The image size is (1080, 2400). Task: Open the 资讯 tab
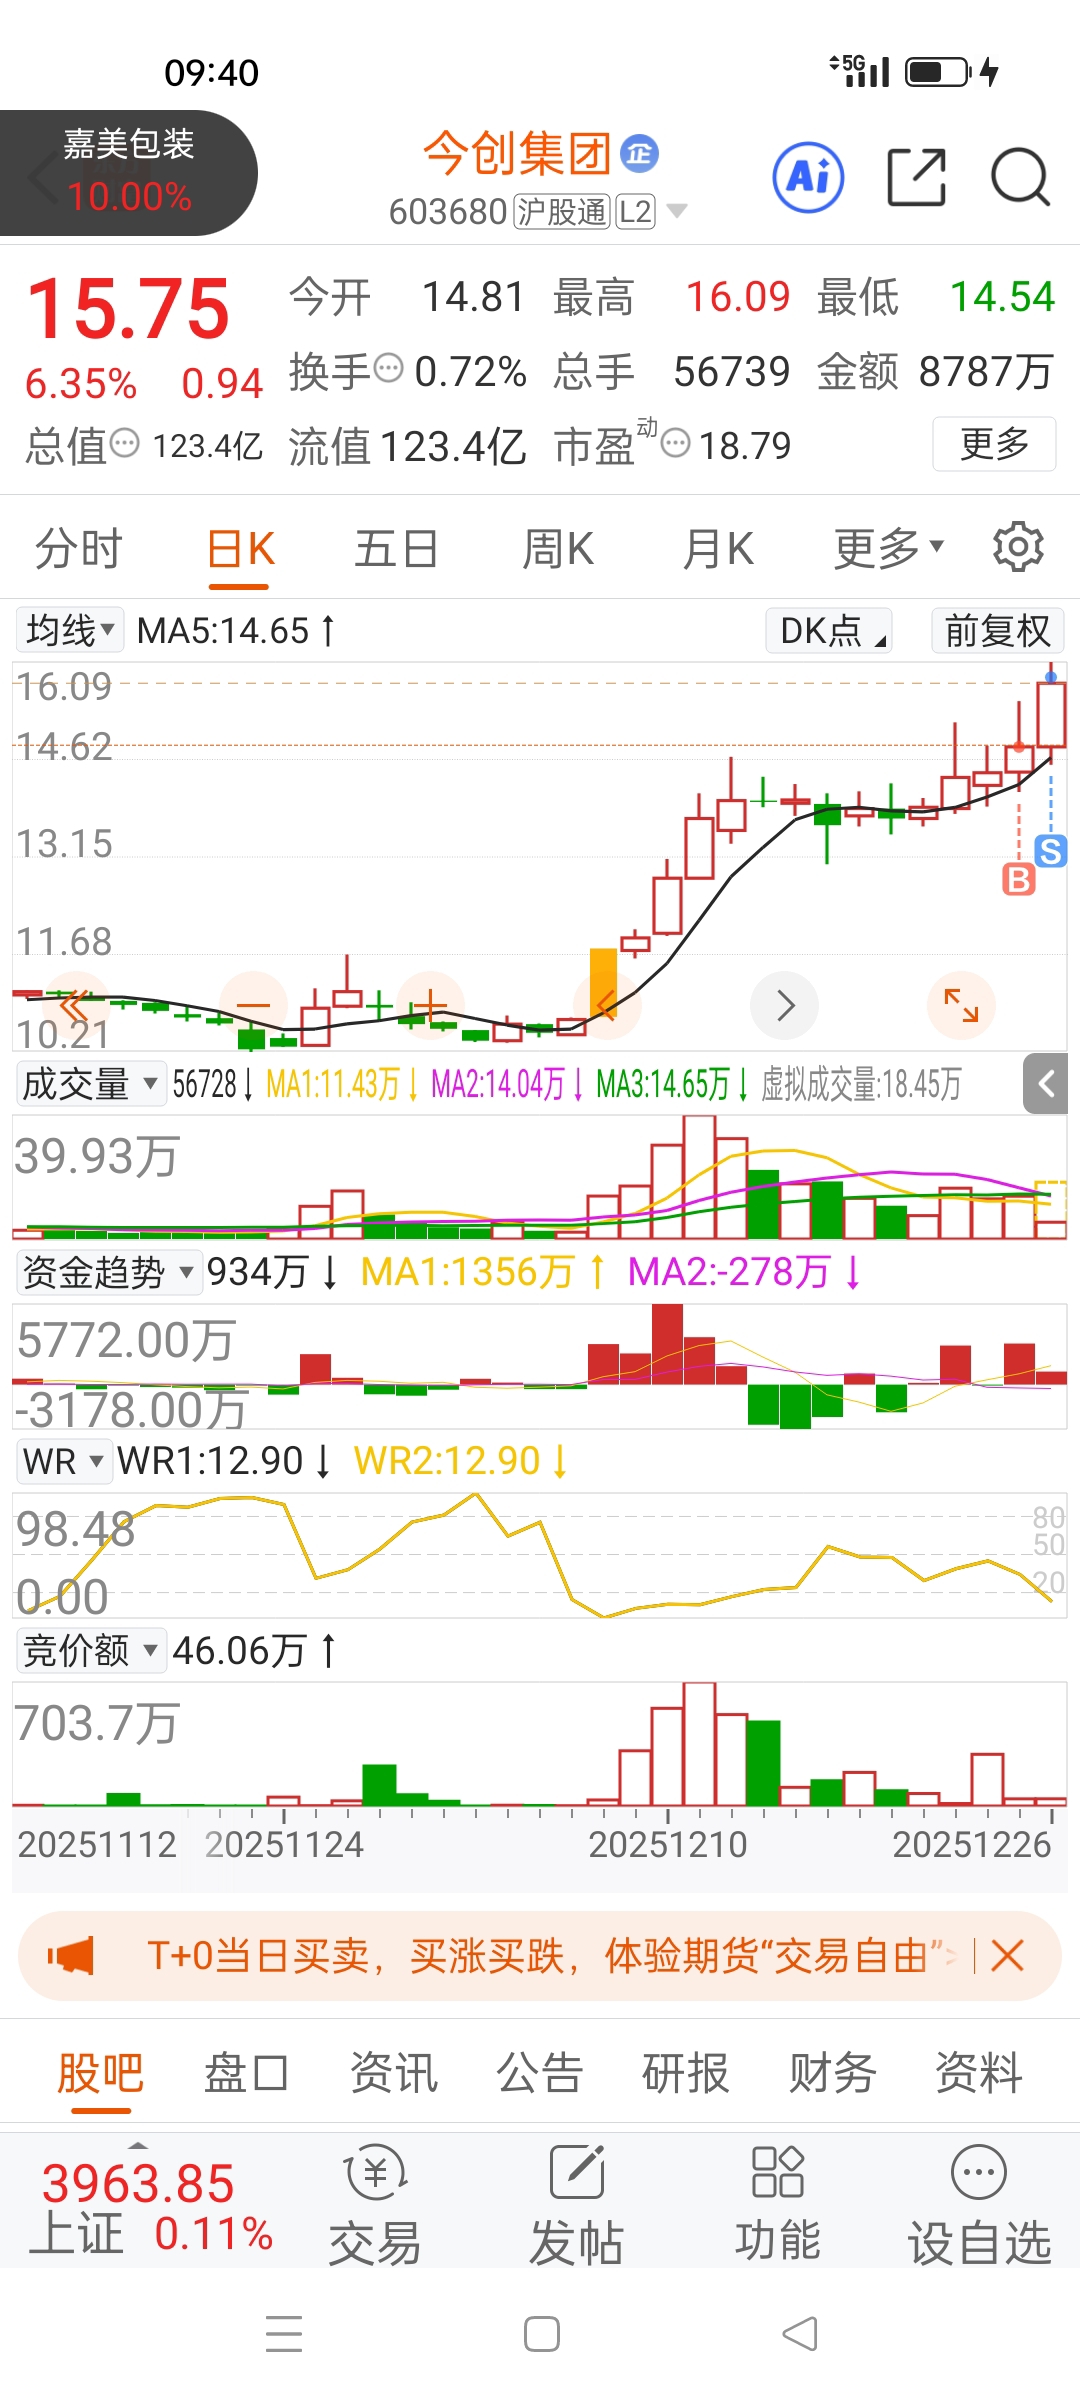(394, 2073)
